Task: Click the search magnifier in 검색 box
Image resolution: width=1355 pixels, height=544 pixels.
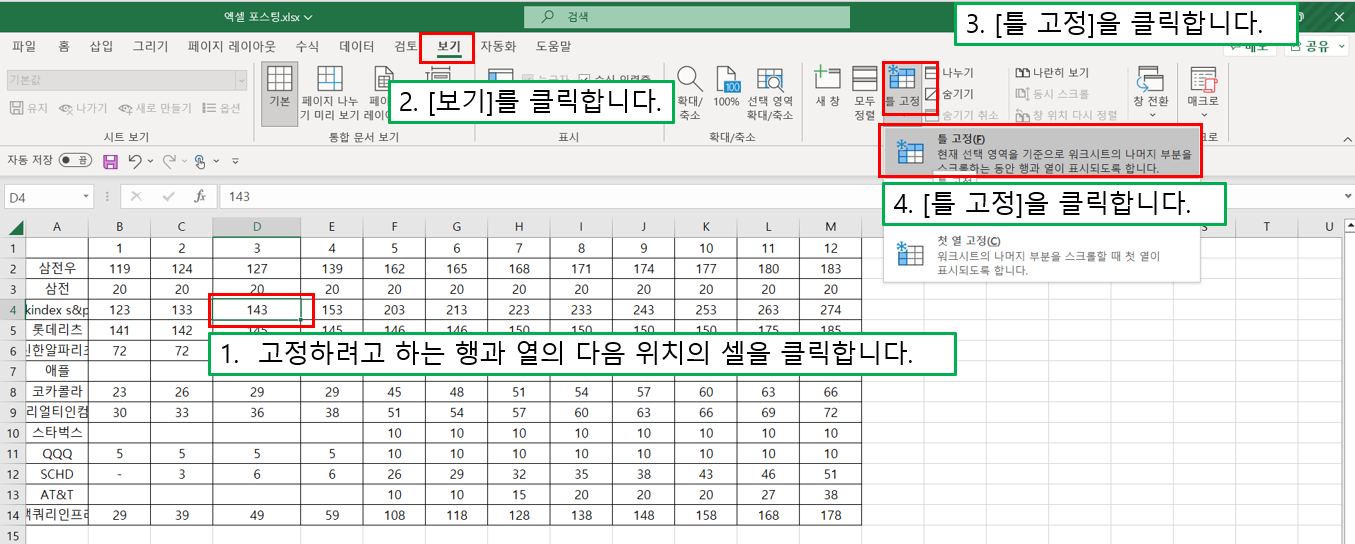Action: click(547, 16)
